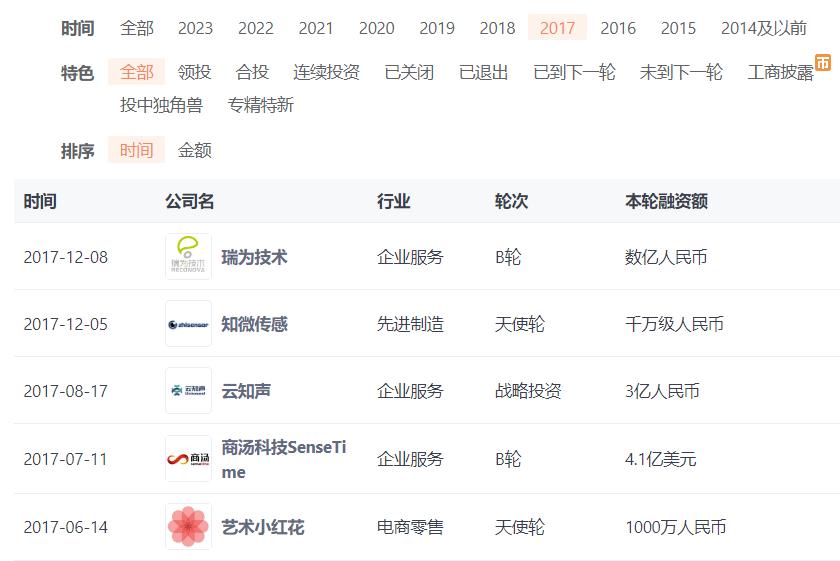
Task: Select the highlighted 2017 year filter
Action: (557, 28)
